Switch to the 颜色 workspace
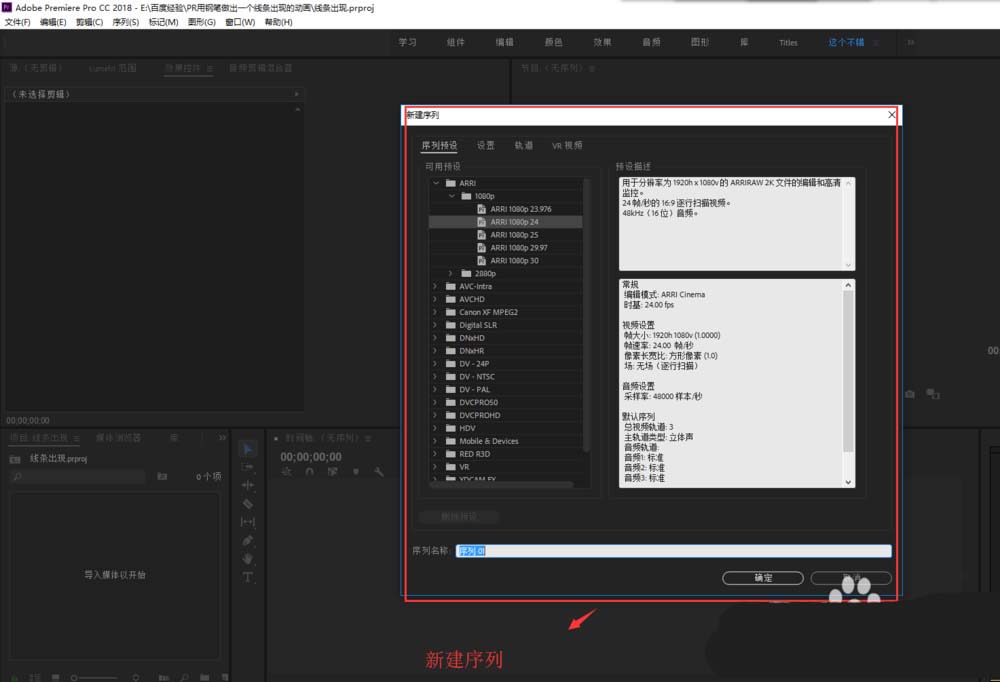1000x682 pixels. pyautogui.click(x=554, y=43)
